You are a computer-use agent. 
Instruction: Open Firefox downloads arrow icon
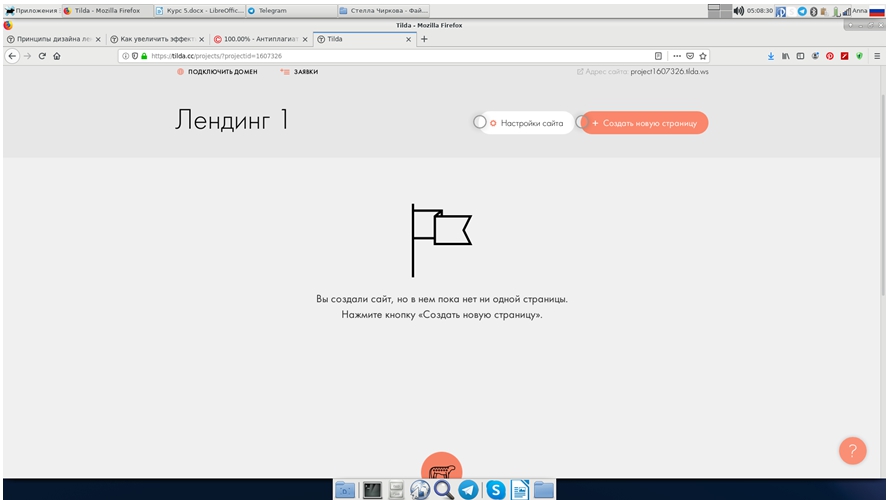[771, 56]
